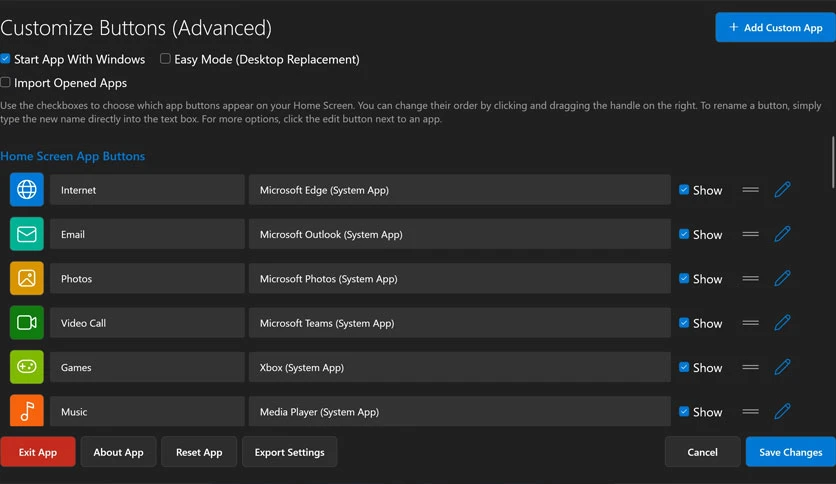Click the drag handle for Games row
Image resolution: width=836 pixels, height=484 pixels.
750,367
